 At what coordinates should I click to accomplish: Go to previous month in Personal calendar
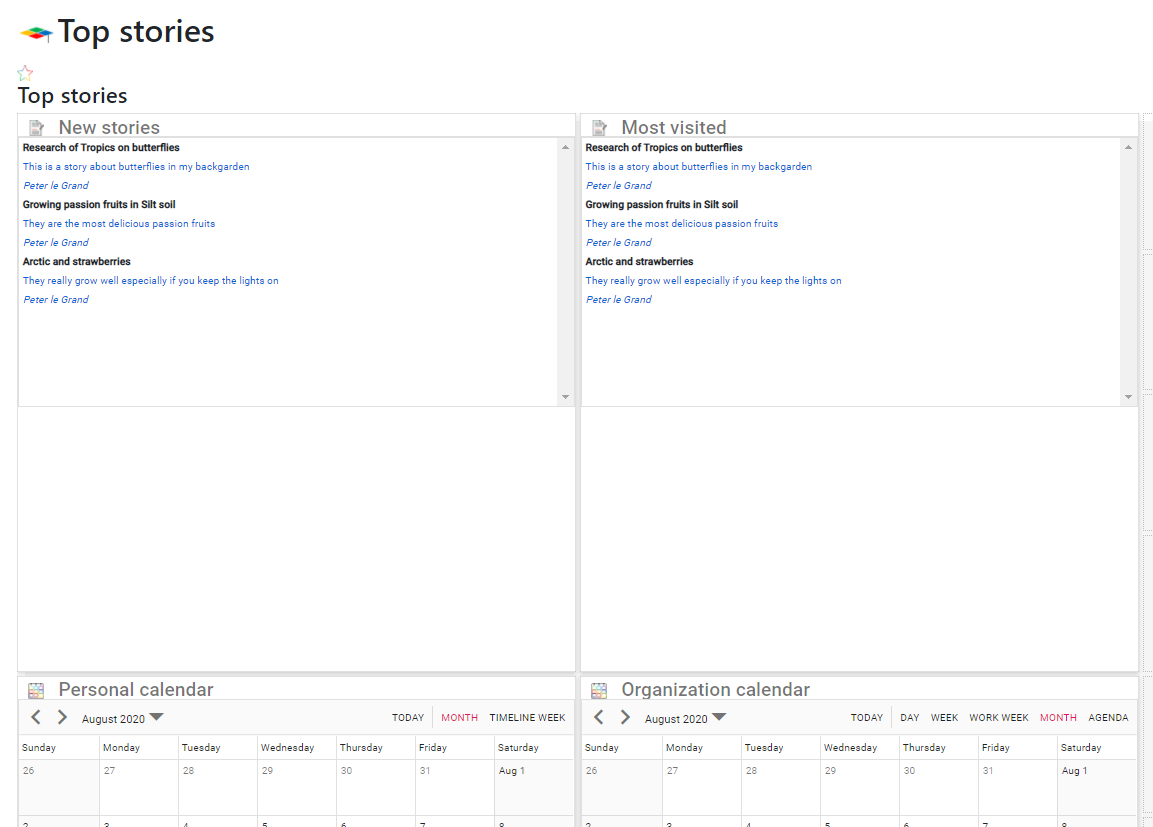35,717
